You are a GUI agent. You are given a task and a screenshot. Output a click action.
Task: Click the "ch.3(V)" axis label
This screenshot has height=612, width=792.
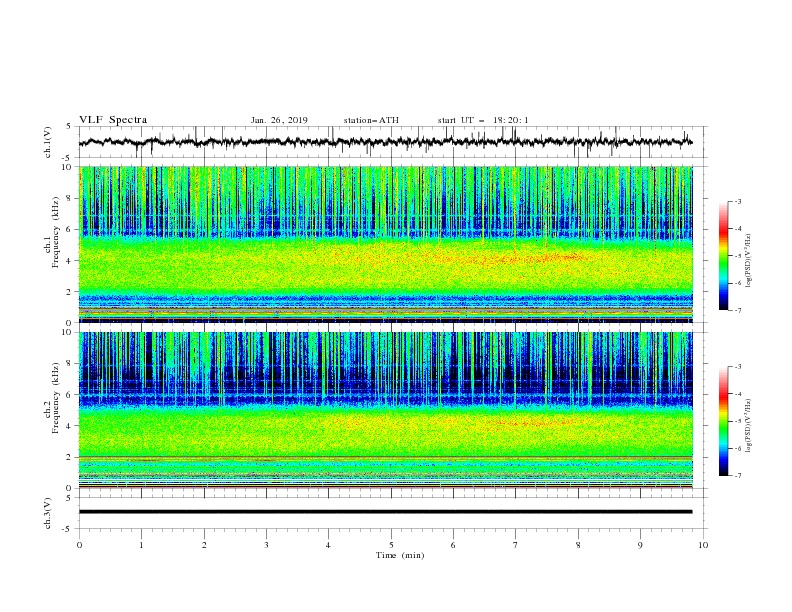[x=48, y=513]
